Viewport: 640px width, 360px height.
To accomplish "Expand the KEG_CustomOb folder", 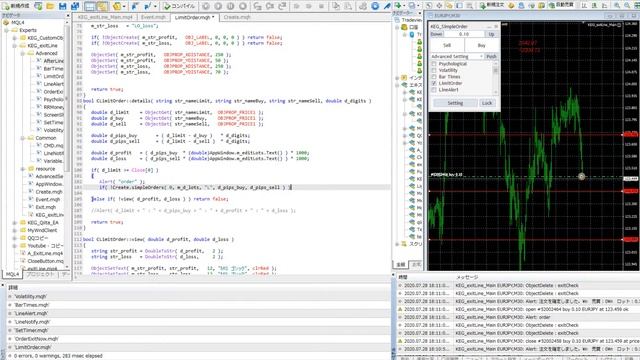I will point(15,38).
